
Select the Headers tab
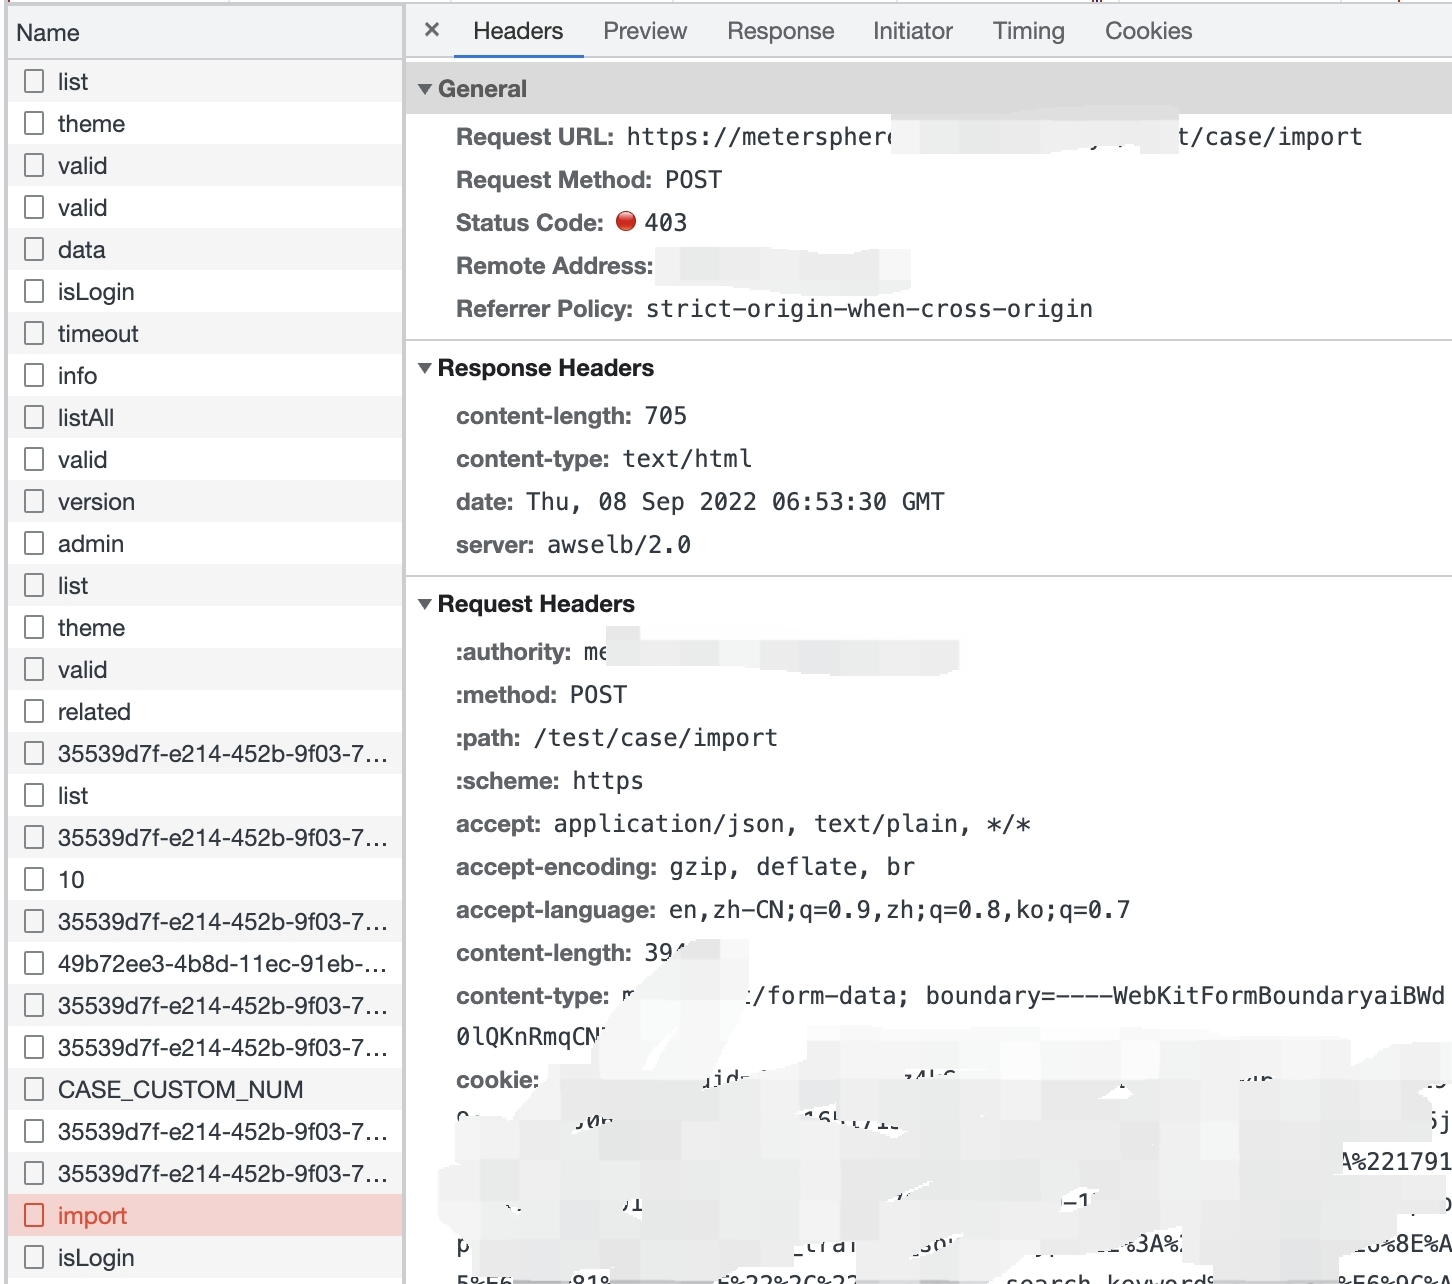coord(517,31)
